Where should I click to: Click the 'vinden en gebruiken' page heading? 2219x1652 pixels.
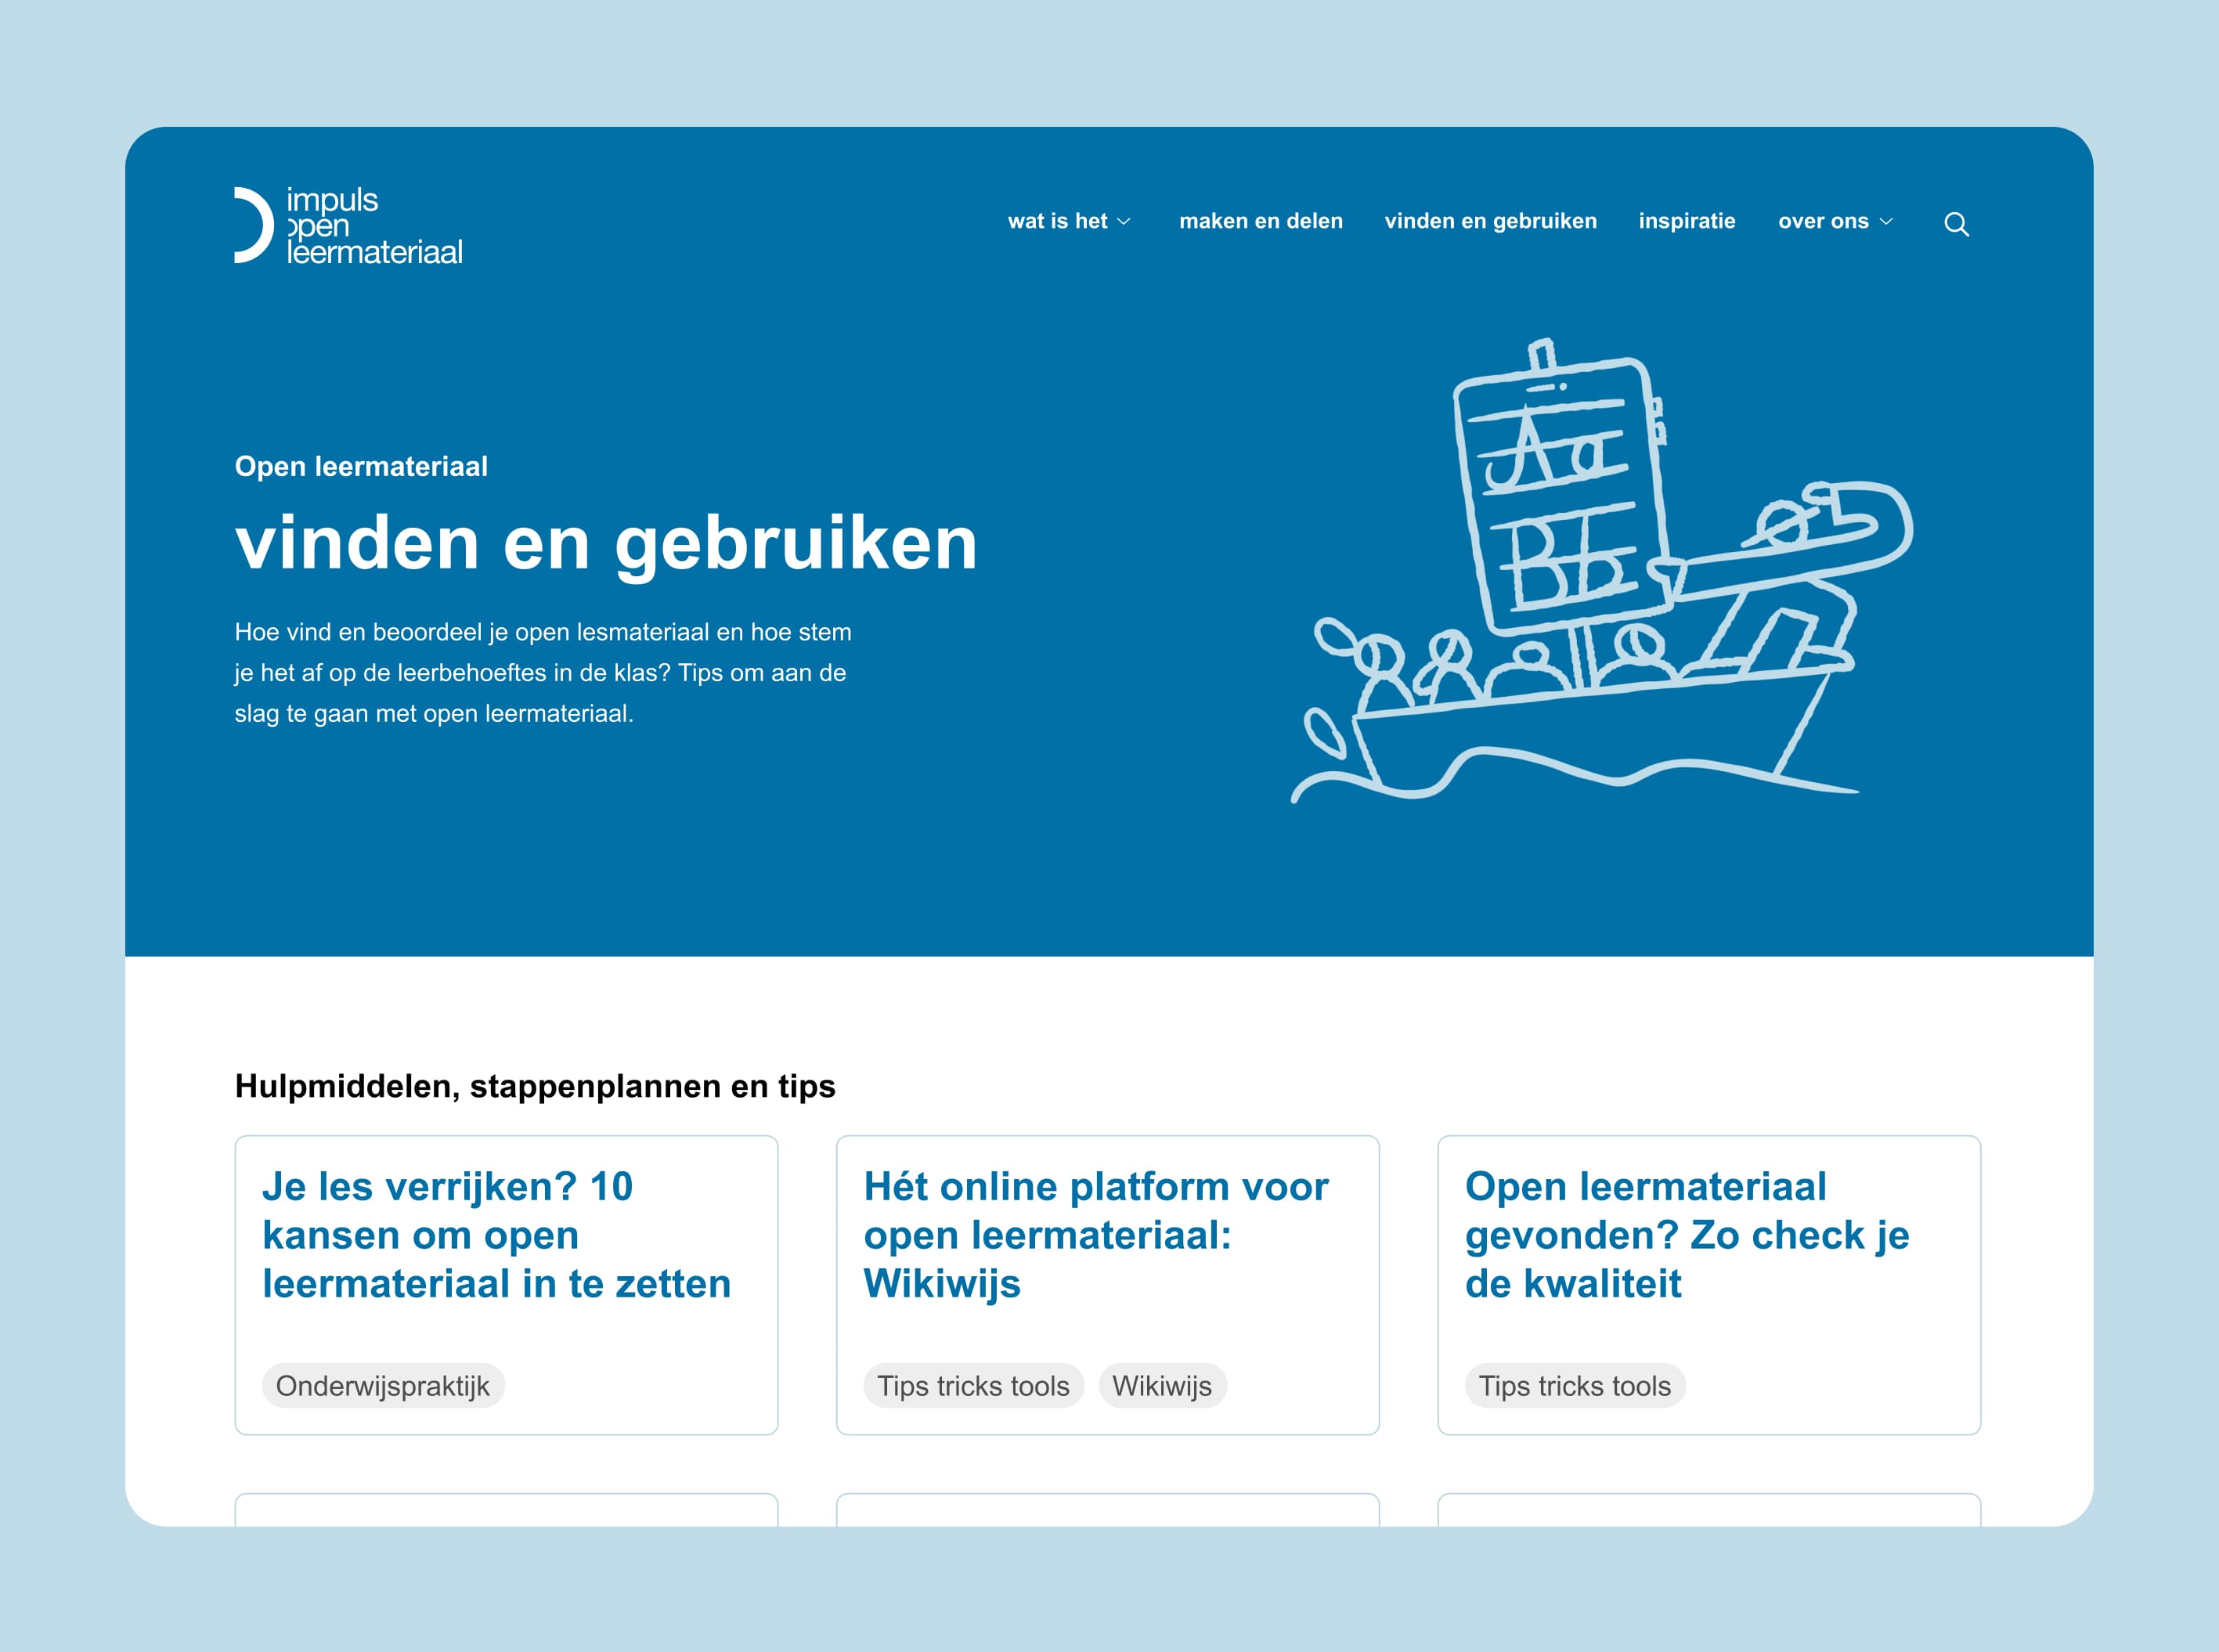pyautogui.click(x=606, y=544)
